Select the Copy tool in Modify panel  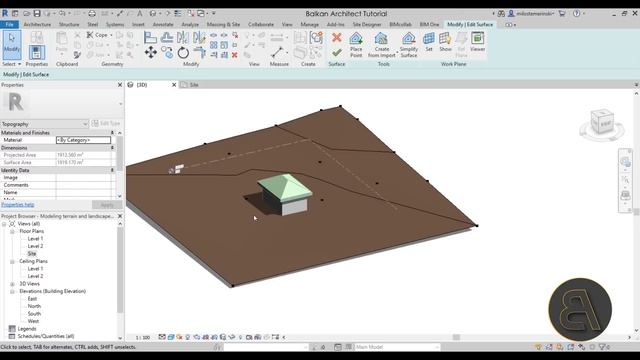167,52
